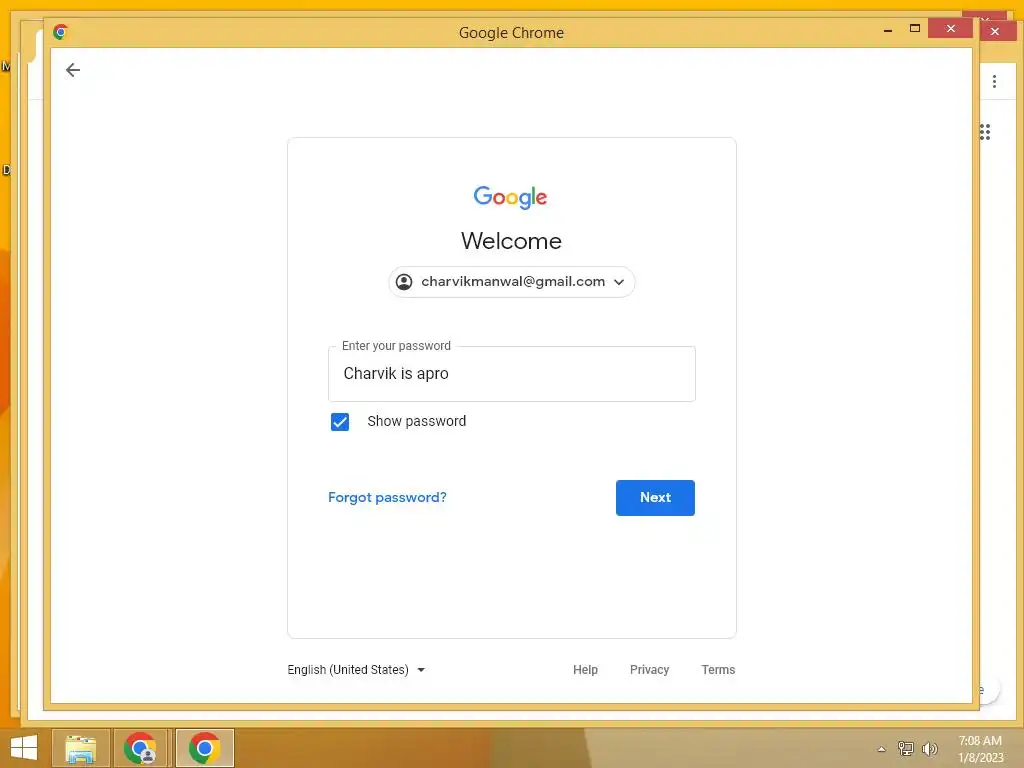
Task: Minimize the Google Chrome sign-in window
Action: click(888, 29)
